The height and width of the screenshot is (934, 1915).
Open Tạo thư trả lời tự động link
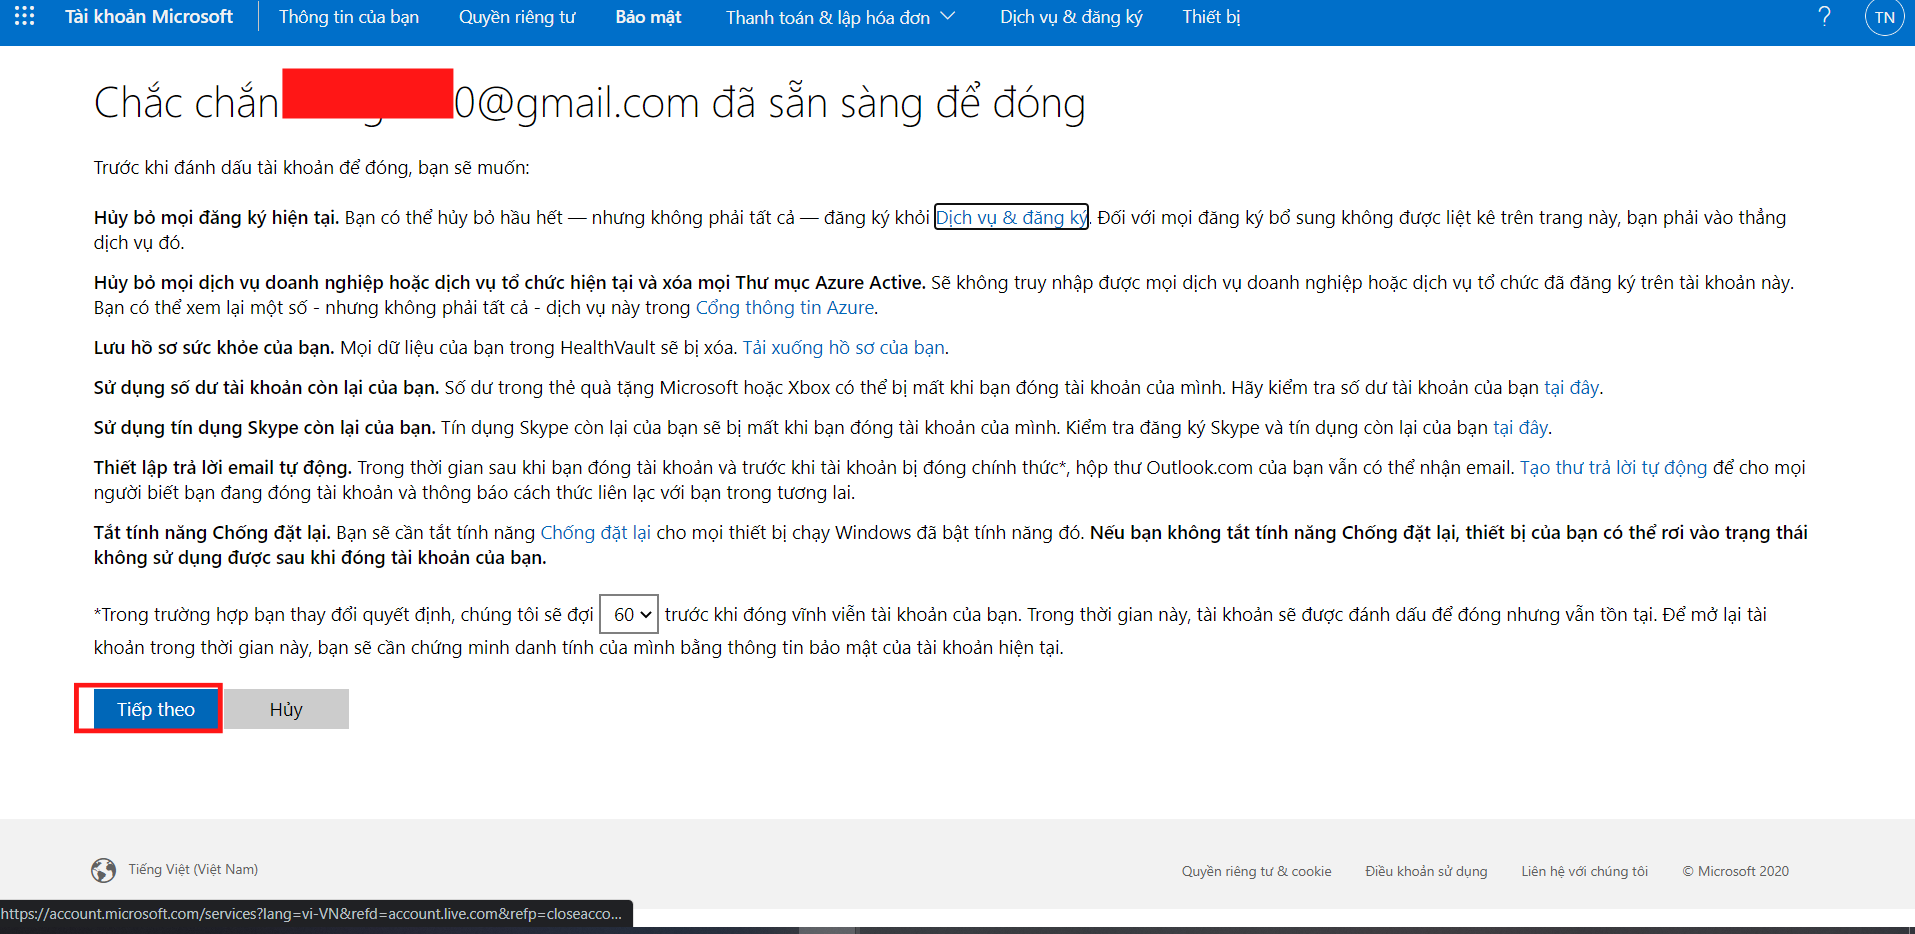click(1613, 468)
